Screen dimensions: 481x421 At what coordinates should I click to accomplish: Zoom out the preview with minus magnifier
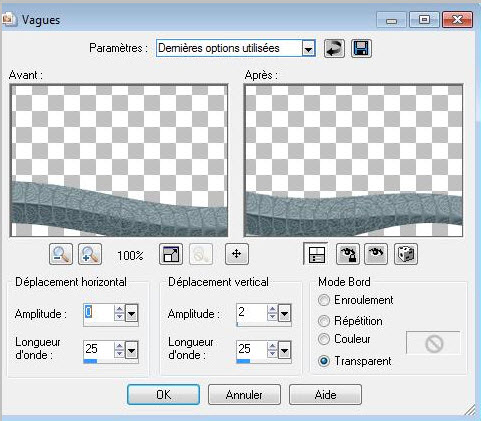pos(61,254)
